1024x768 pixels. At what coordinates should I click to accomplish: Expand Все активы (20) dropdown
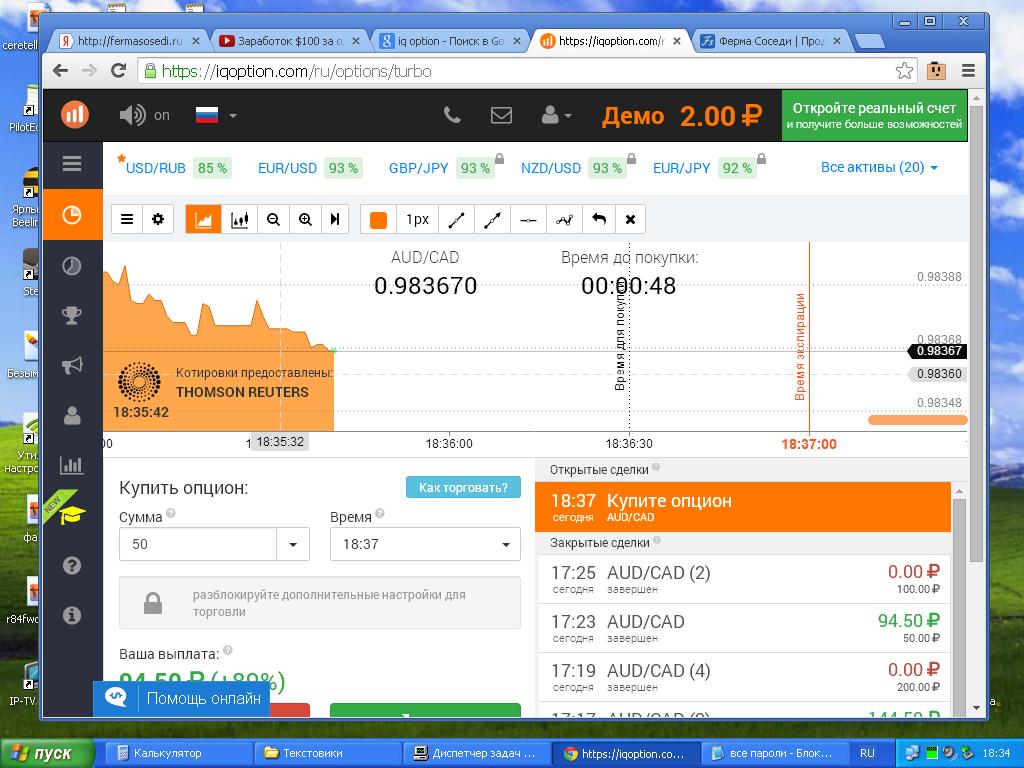click(x=878, y=167)
